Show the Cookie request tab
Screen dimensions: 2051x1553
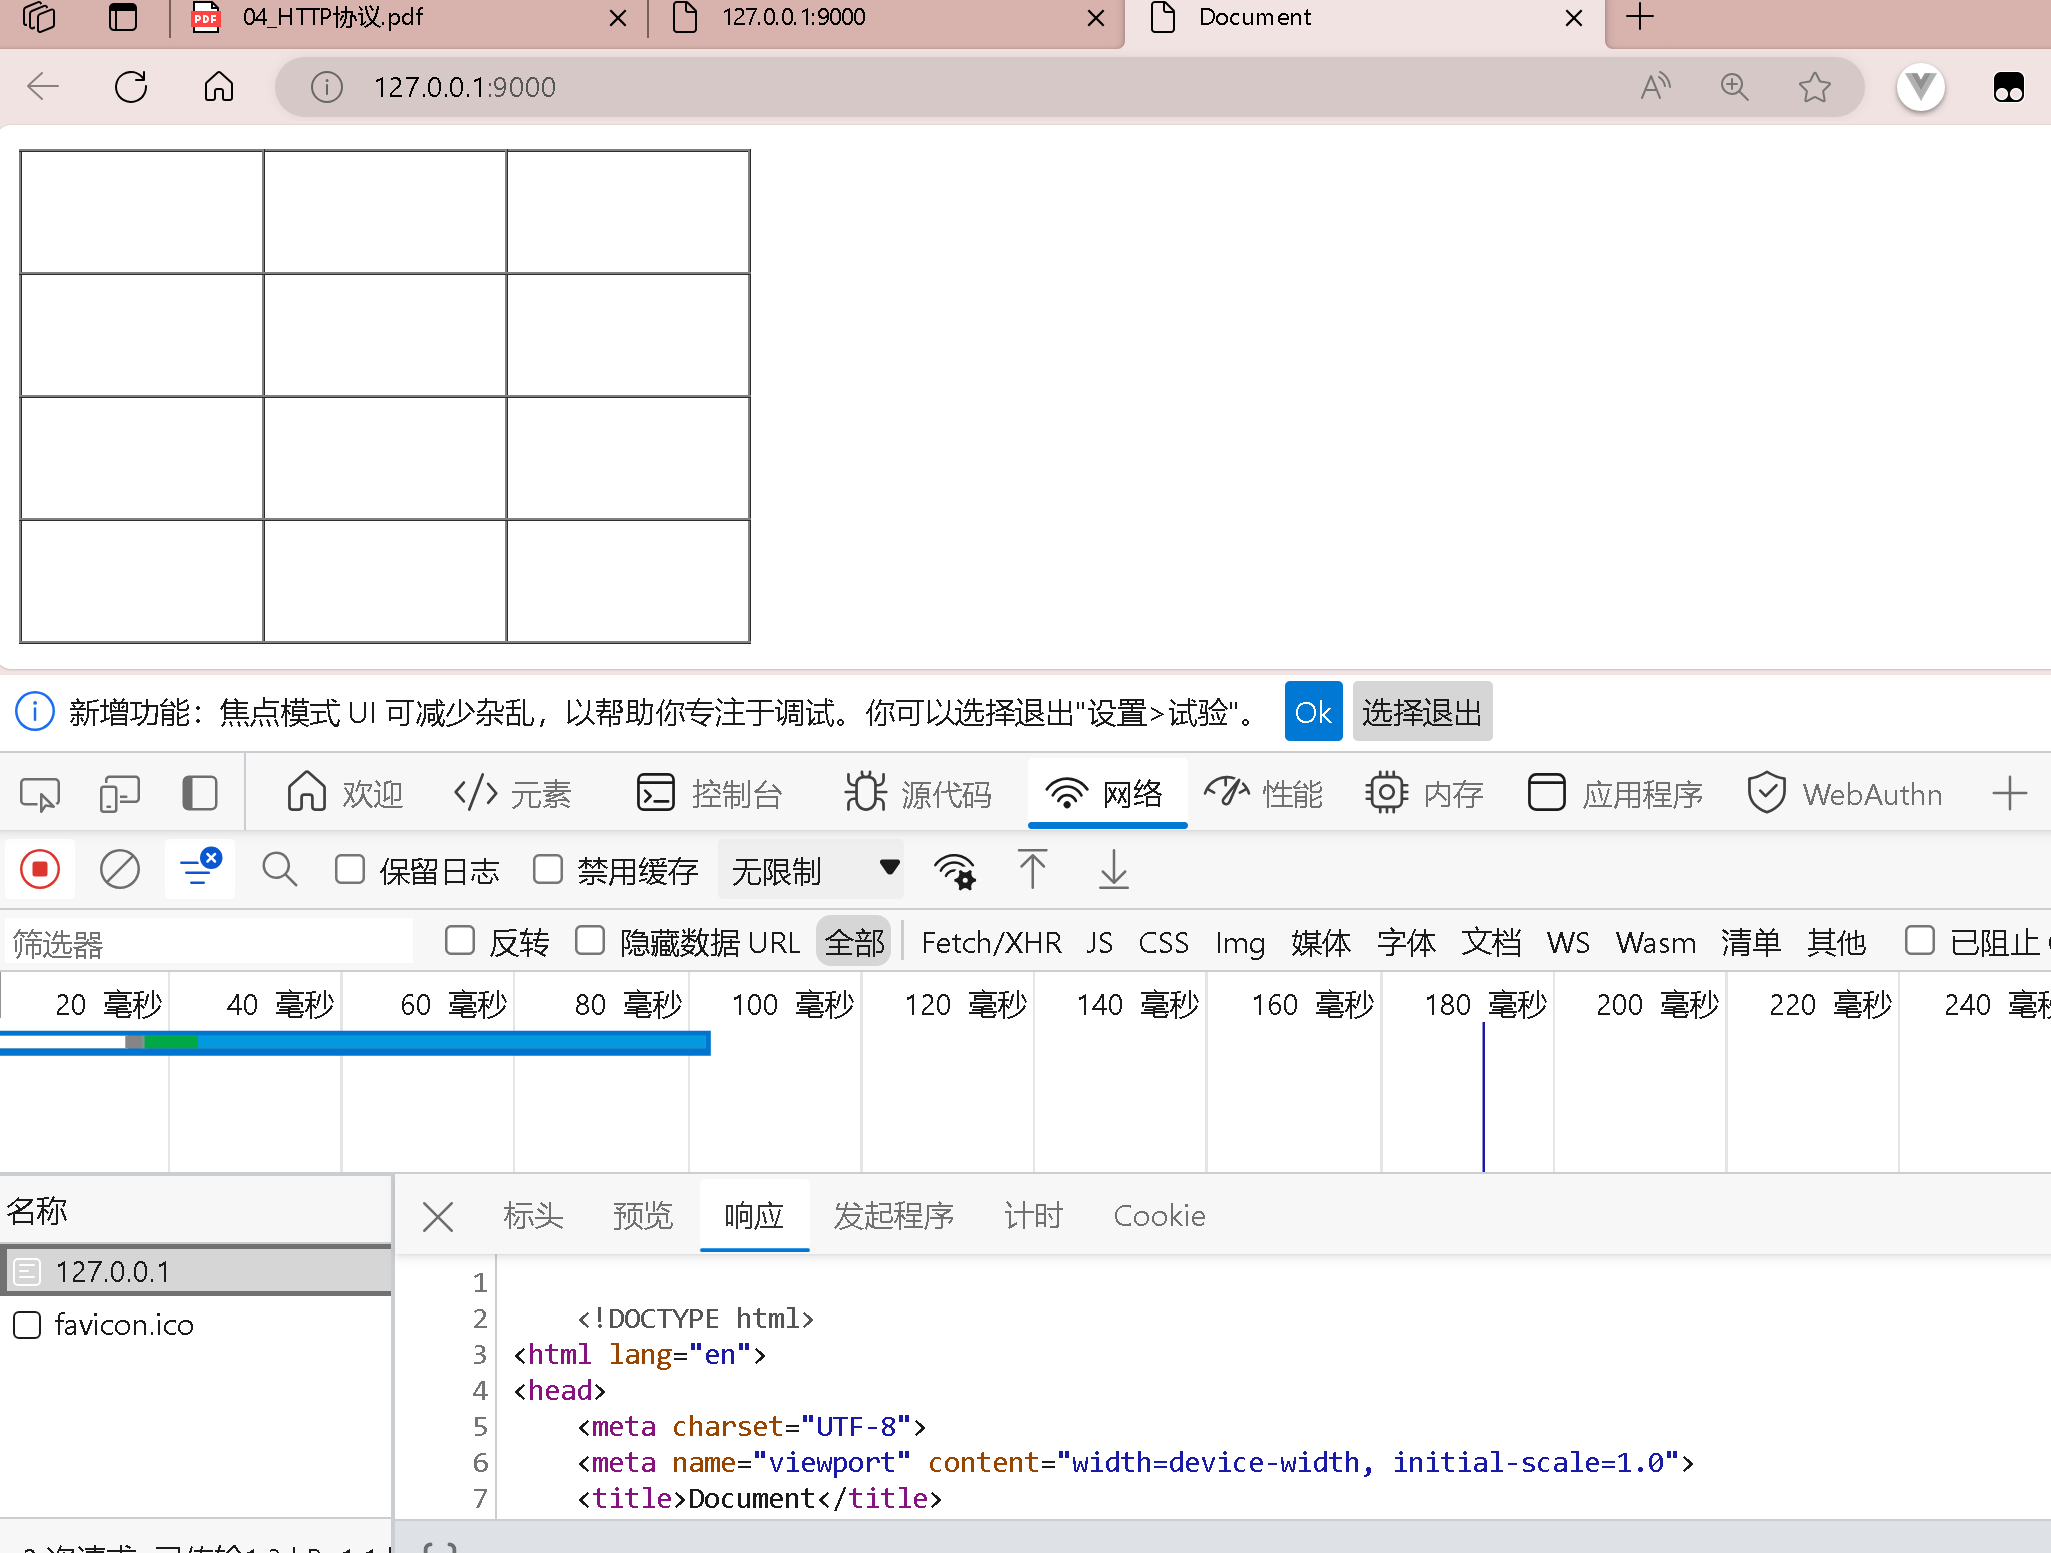pyautogui.click(x=1159, y=1216)
